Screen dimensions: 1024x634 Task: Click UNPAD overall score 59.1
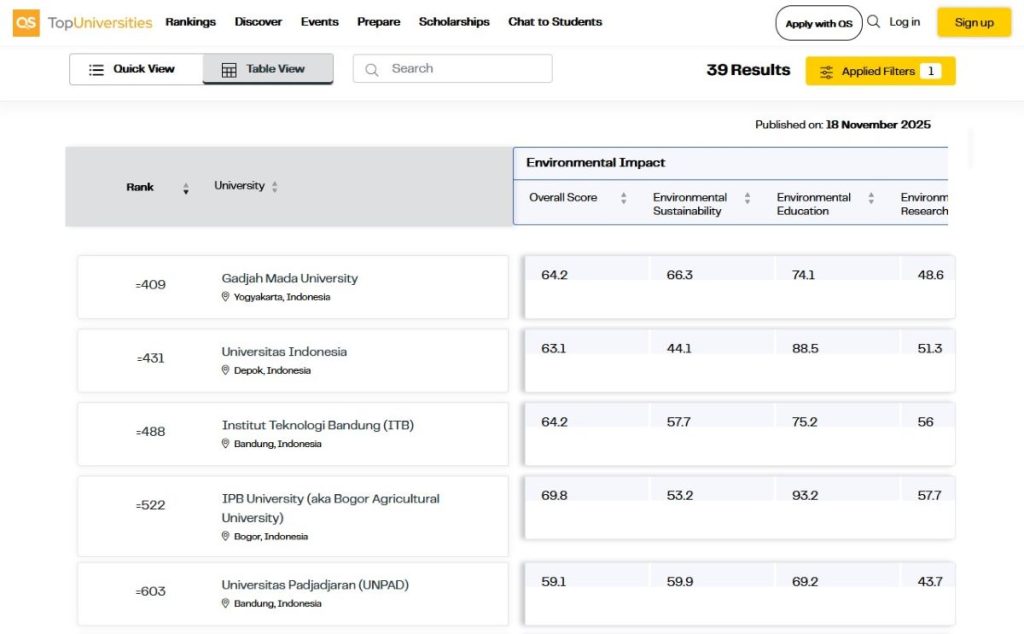click(x=553, y=582)
